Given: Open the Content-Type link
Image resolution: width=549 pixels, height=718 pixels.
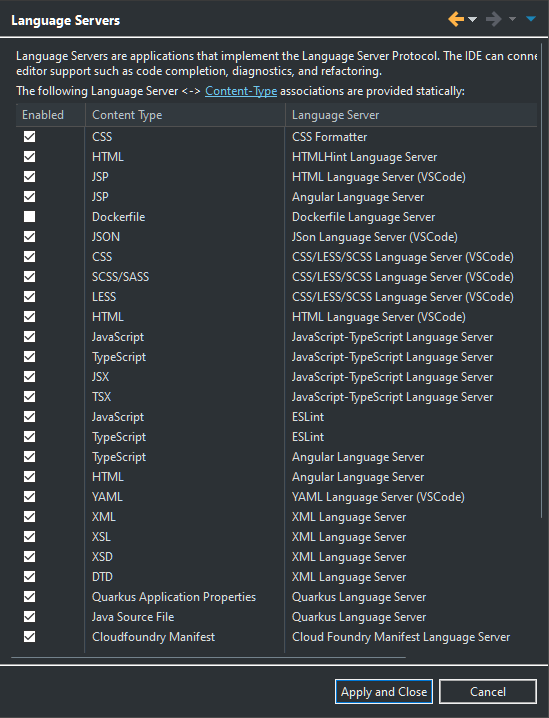Looking at the screenshot, I should 241,91.
